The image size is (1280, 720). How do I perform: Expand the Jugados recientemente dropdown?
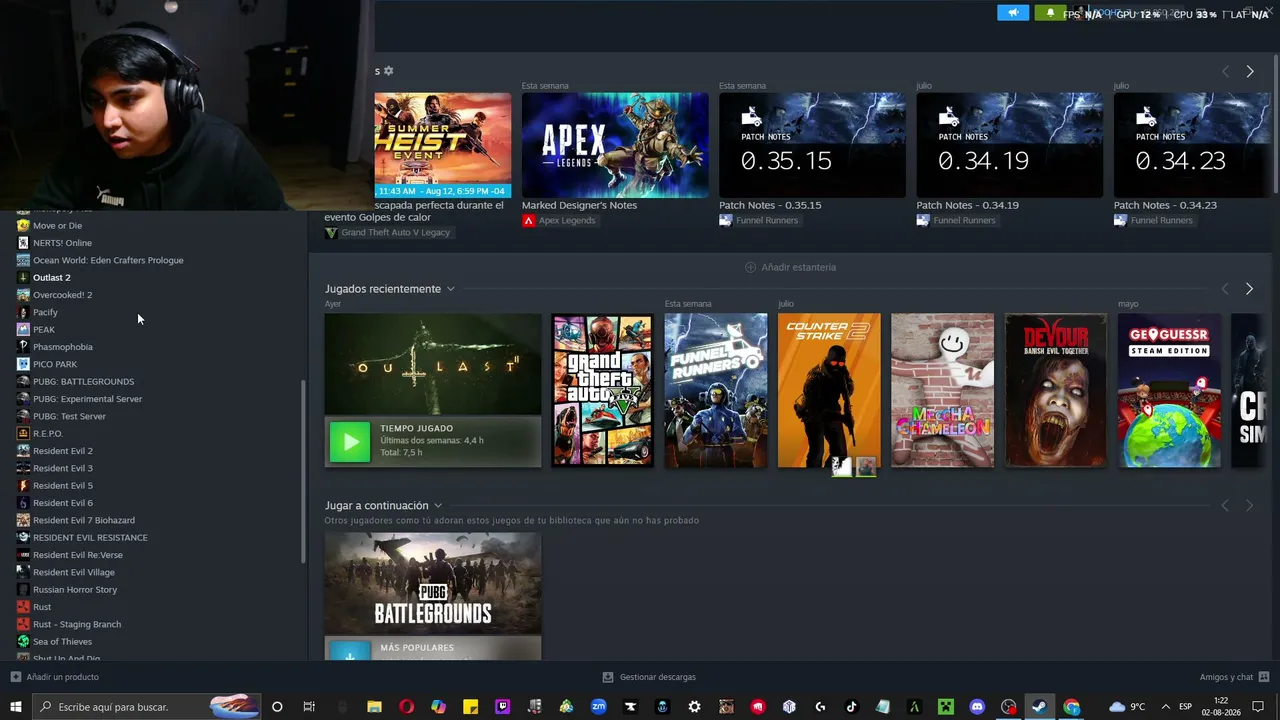point(450,289)
